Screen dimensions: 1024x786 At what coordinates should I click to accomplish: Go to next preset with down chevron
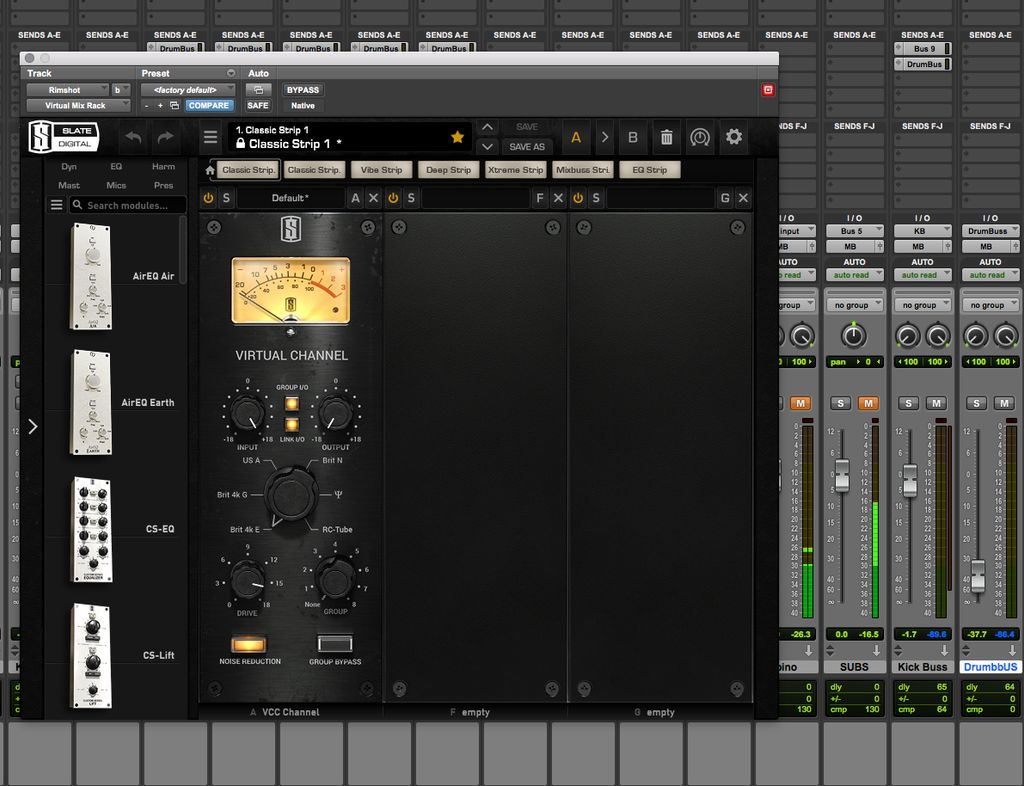[487, 146]
